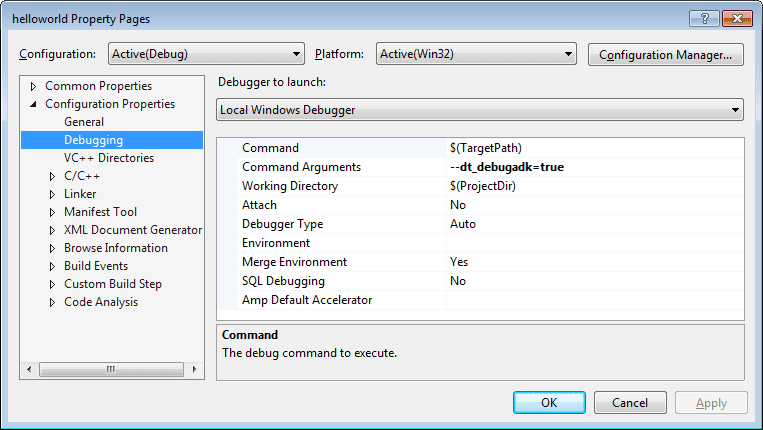Expand the Browse Information node arrow
This screenshot has height=430, width=763.
pyautogui.click(x=52, y=248)
